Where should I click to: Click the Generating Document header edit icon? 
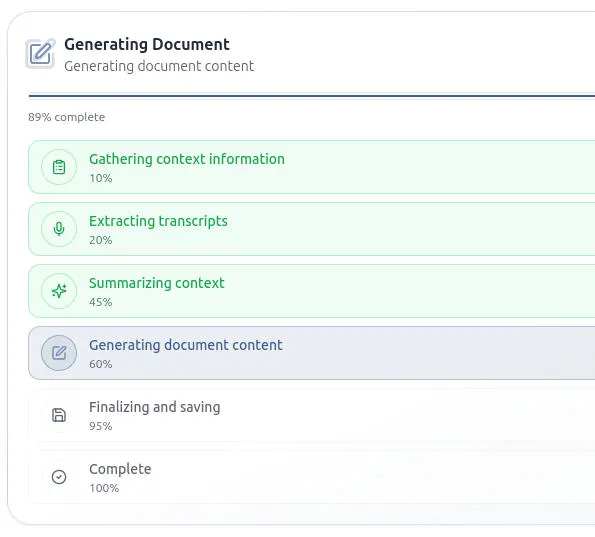(x=41, y=54)
